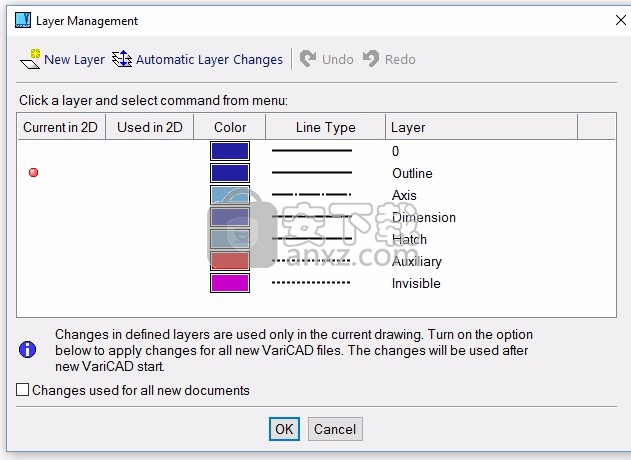Click the Used in 2D column header

click(150, 127)
